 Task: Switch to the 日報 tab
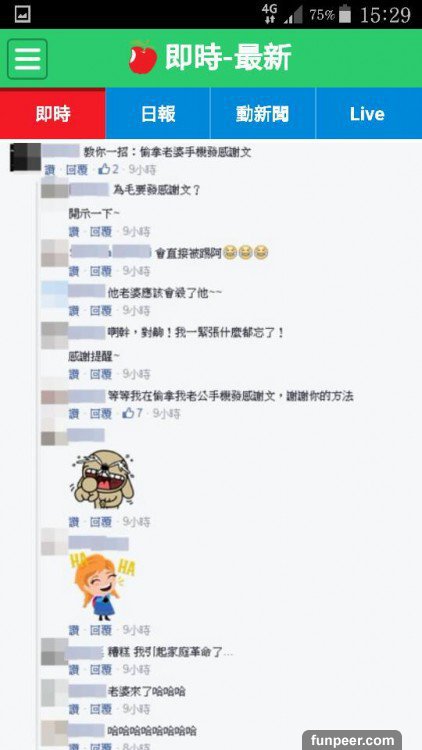[x=158, y=114]
